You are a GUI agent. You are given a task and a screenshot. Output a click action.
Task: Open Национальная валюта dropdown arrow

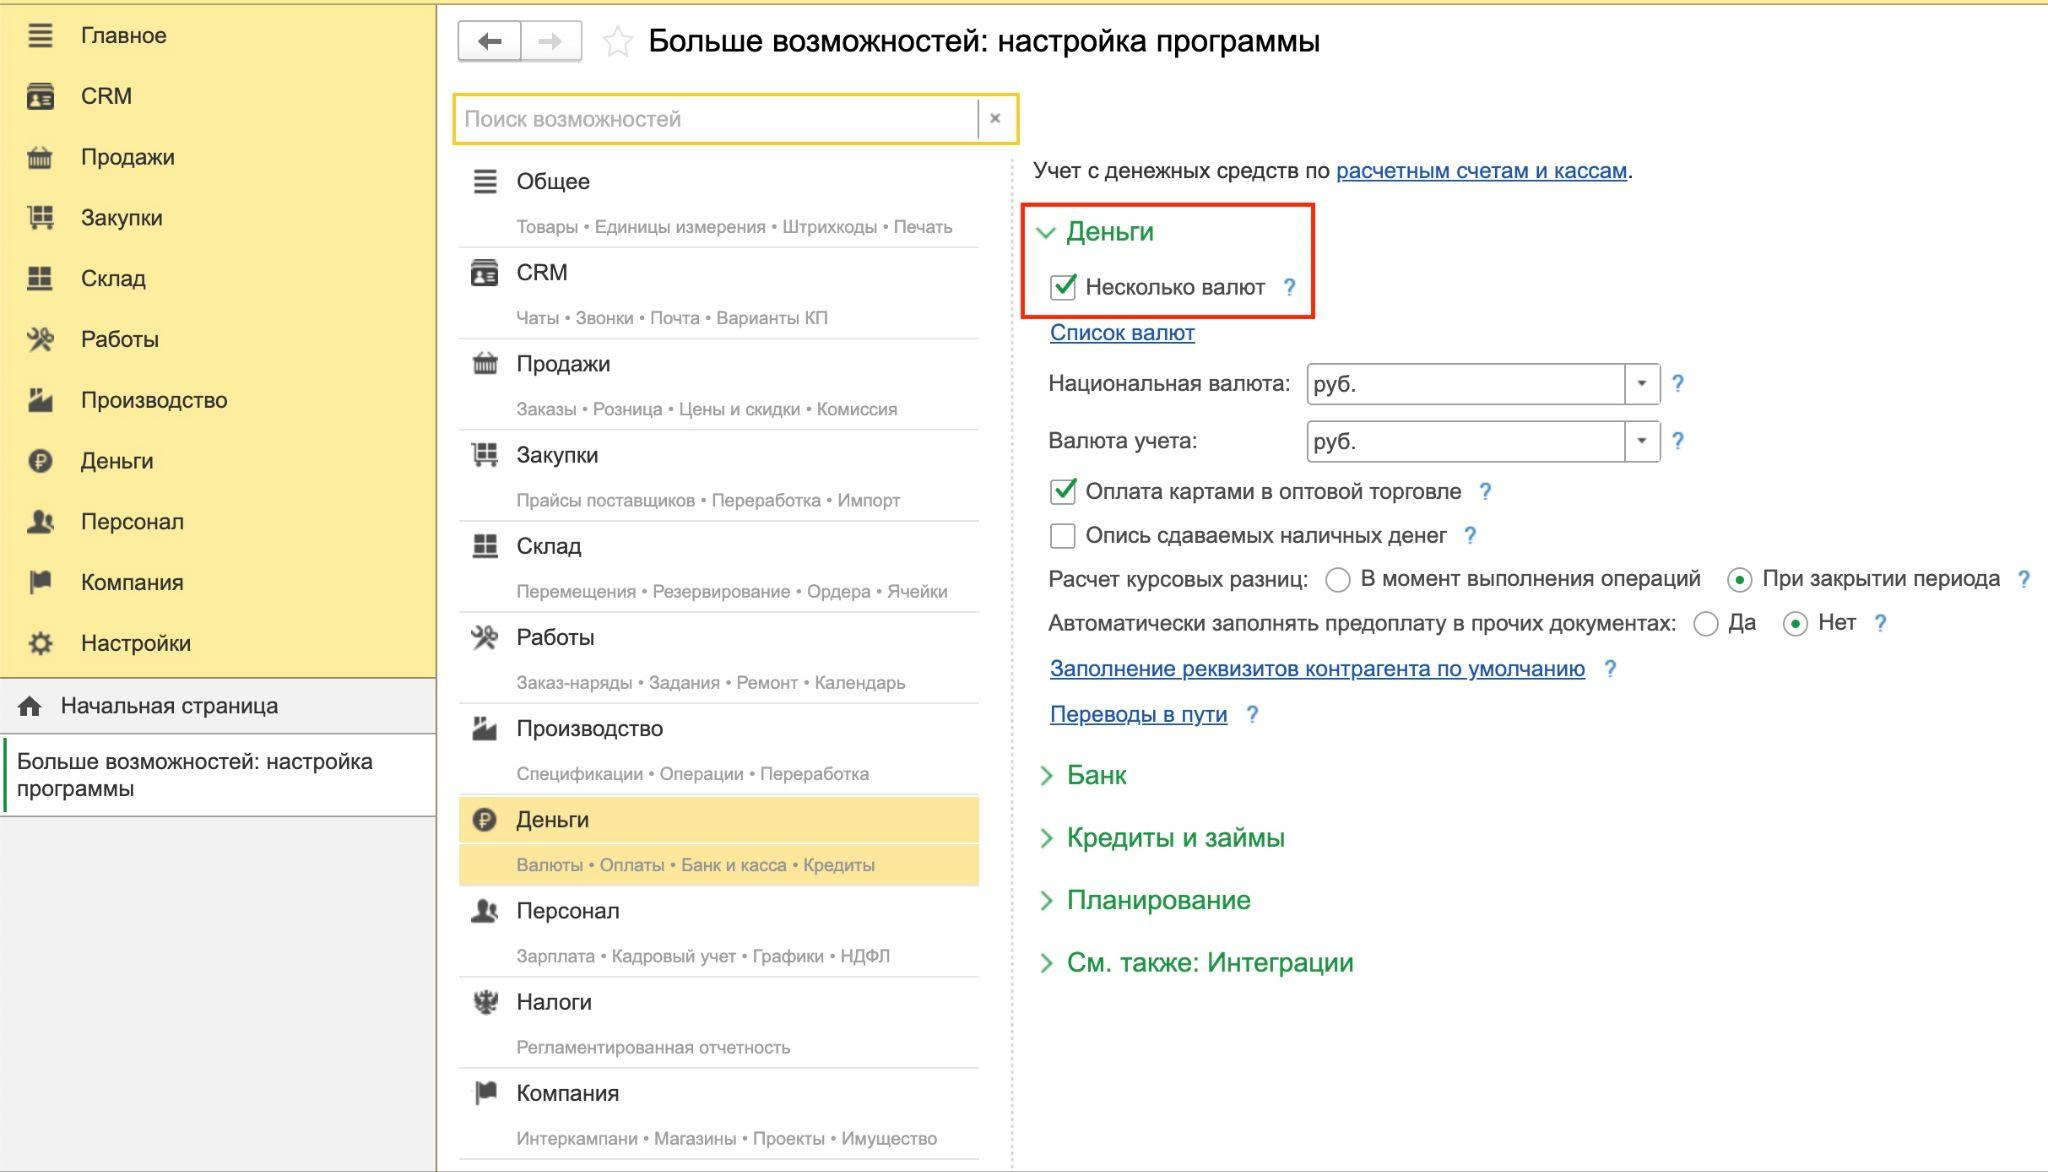point(1642,384)
